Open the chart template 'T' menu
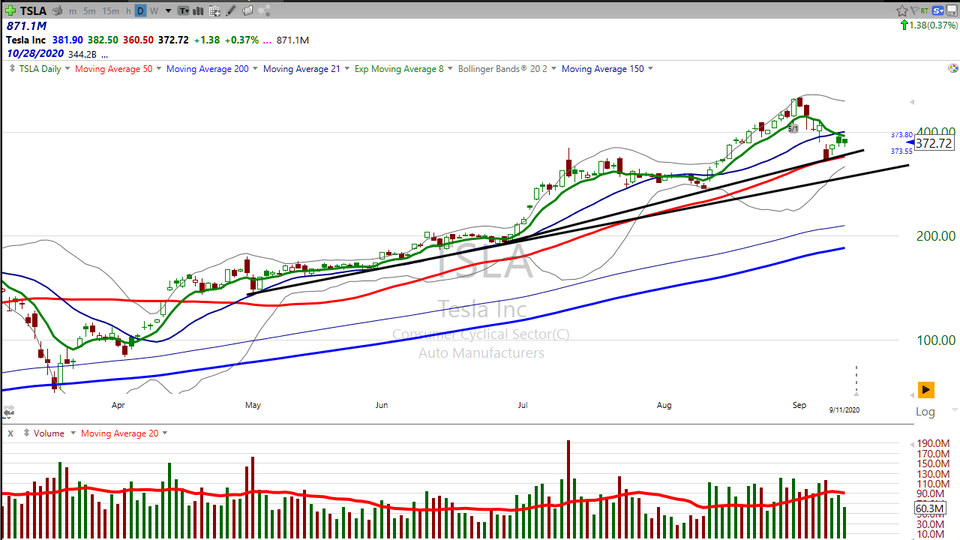 [184, 11]
